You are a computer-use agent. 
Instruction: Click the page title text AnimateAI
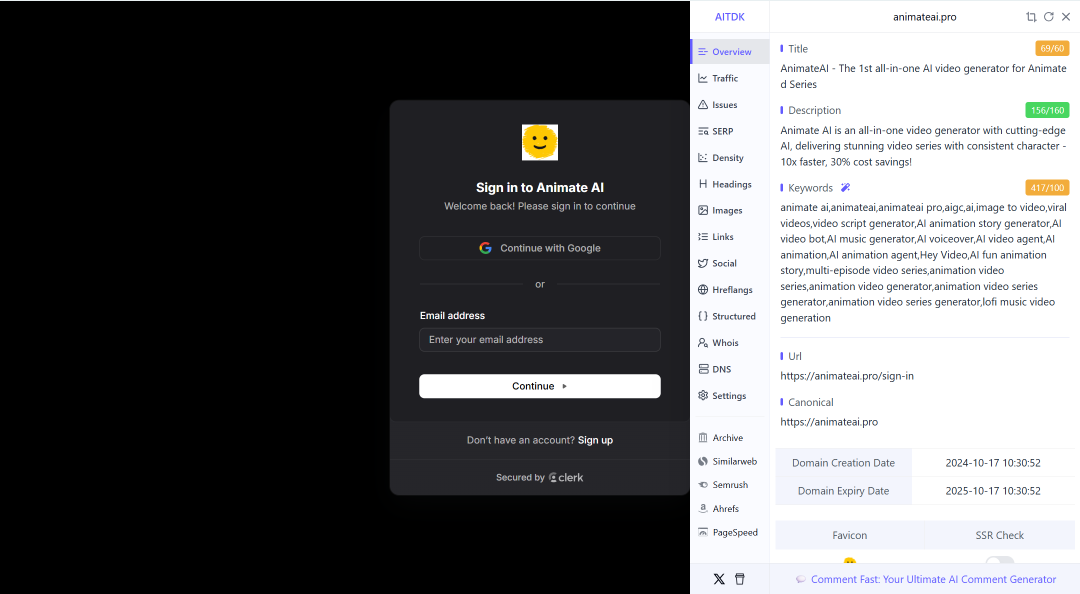[x=923, y=76]
